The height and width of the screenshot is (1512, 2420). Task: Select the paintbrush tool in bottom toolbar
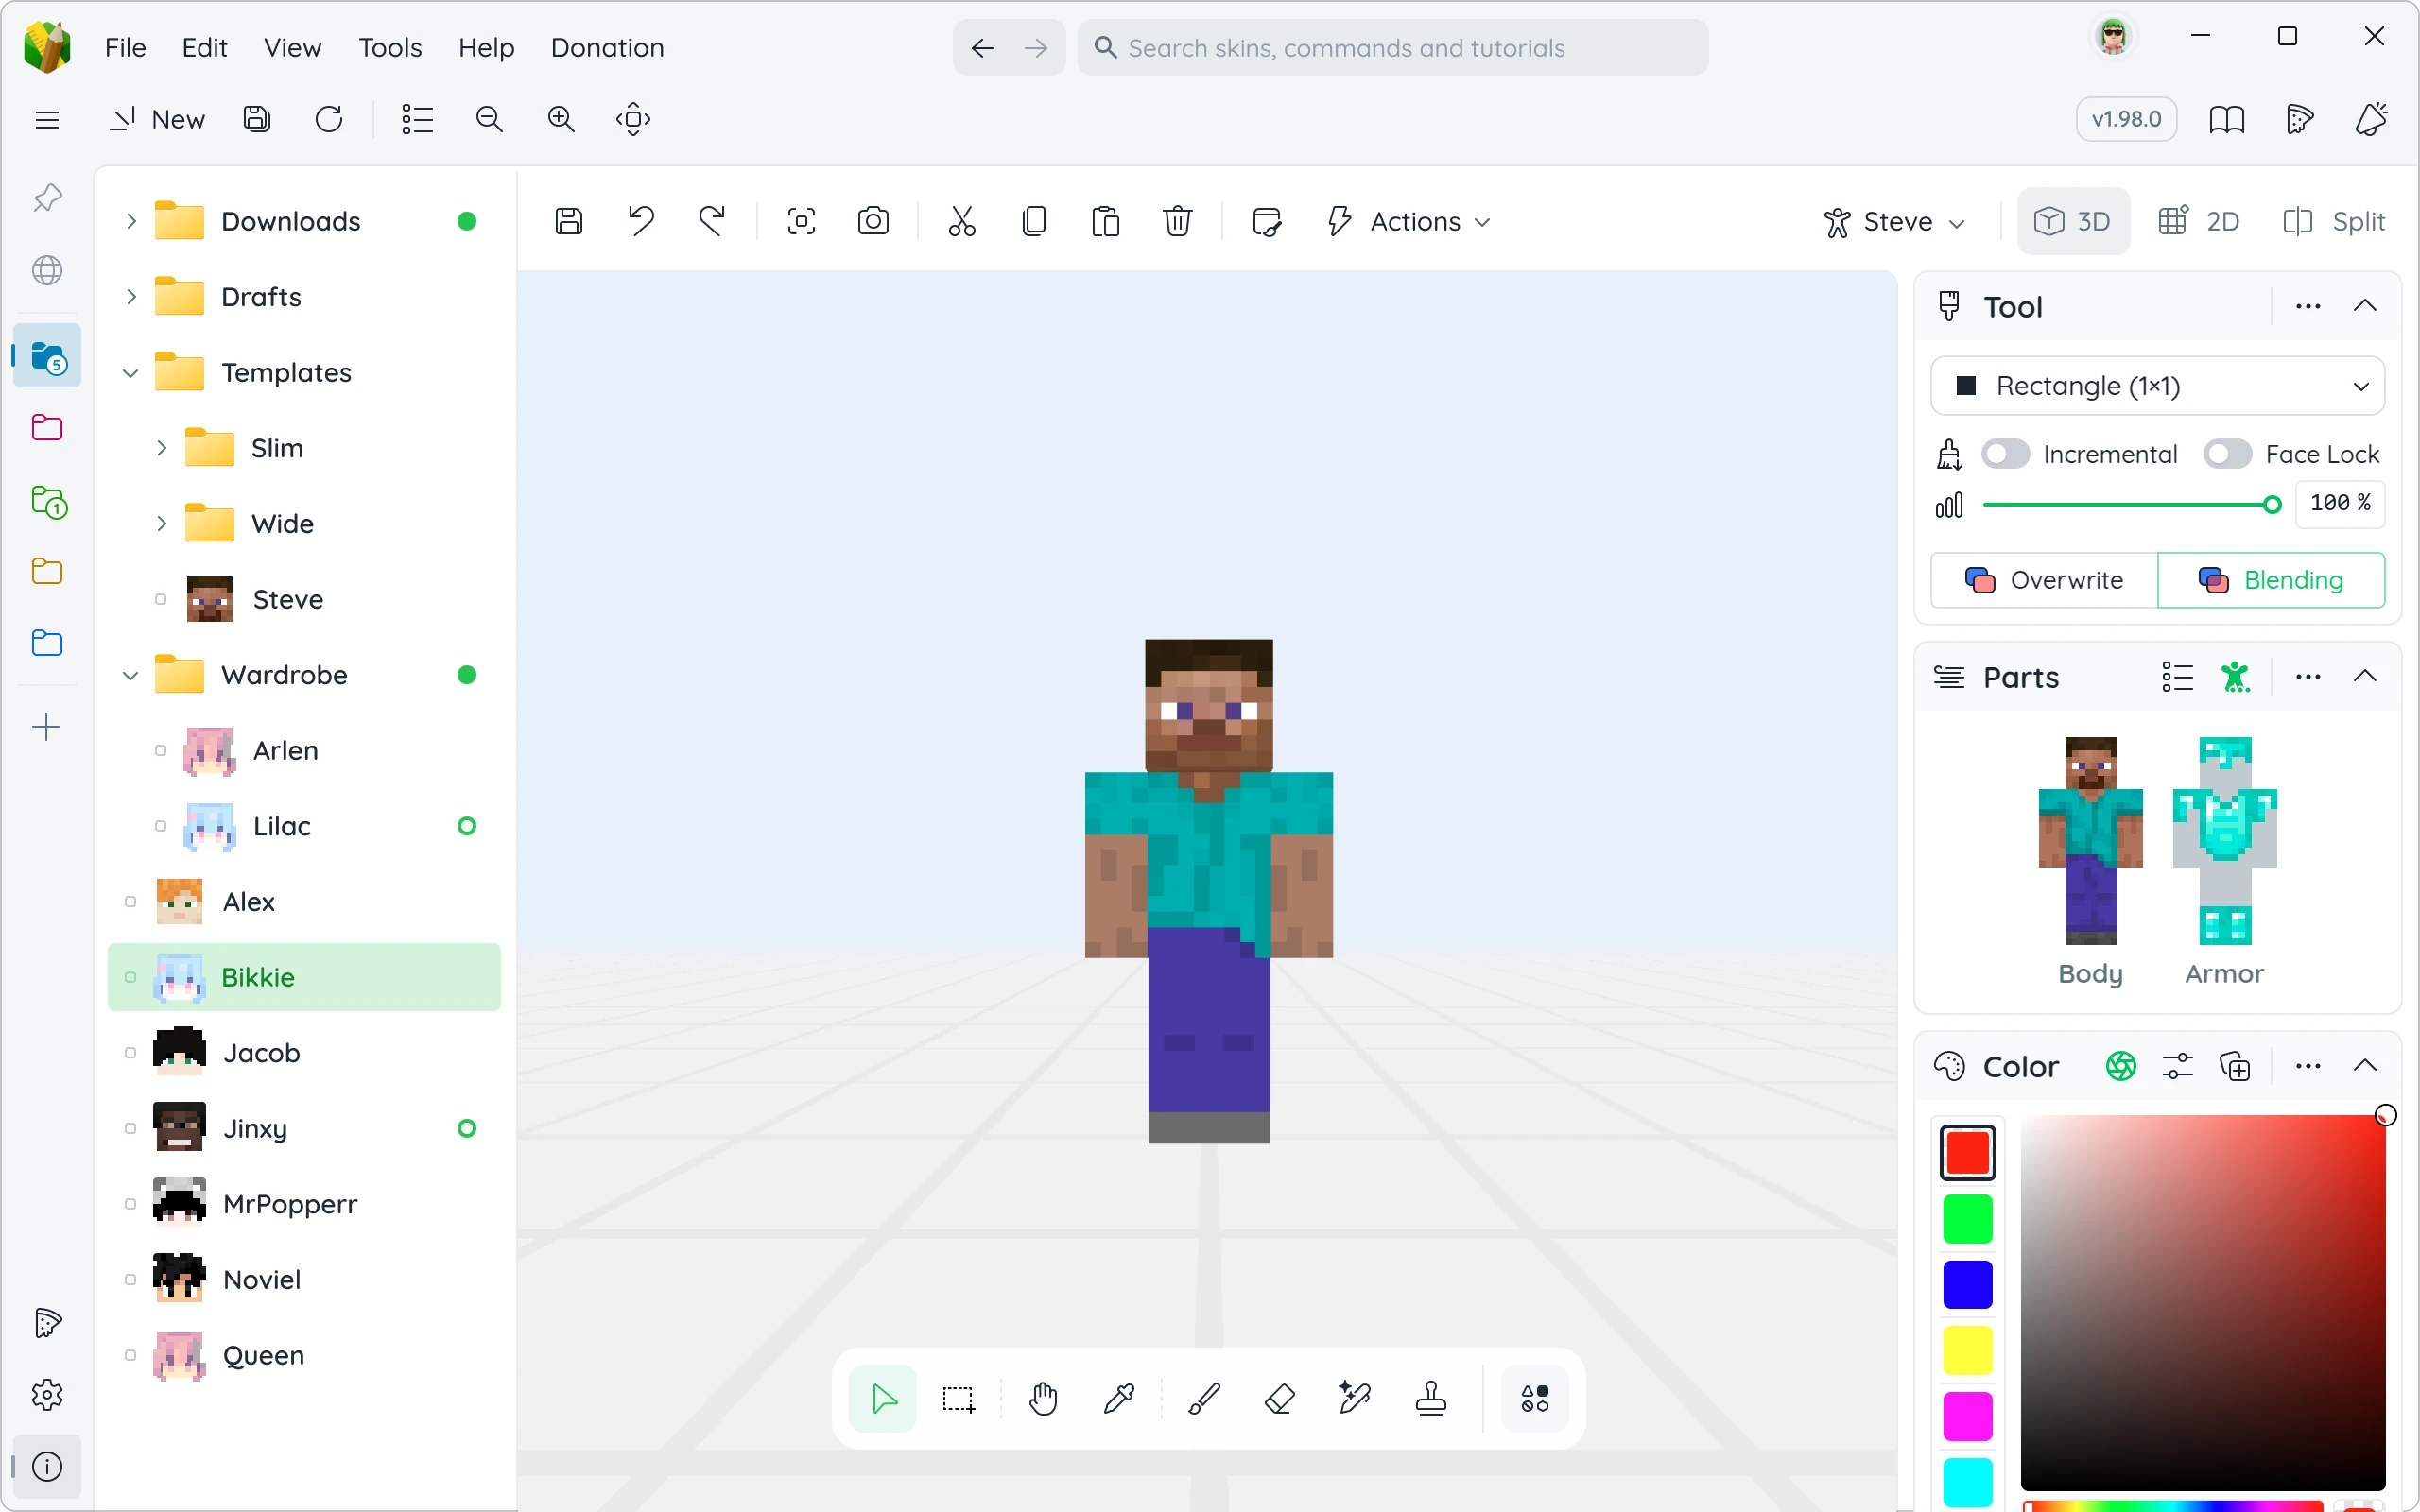[1204, 1398]
